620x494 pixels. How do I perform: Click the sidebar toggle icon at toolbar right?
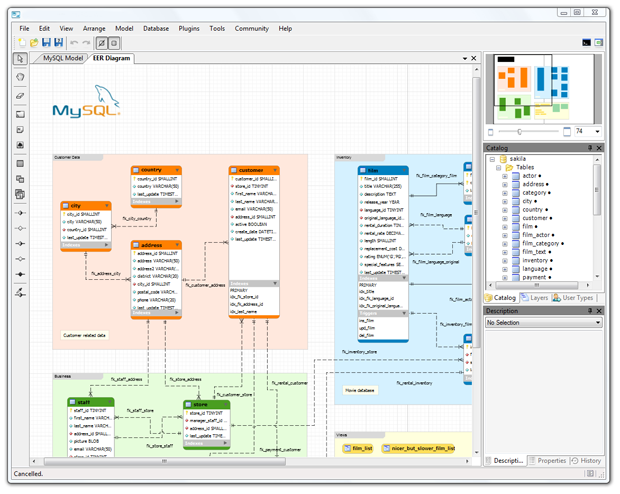tap(599, 43)
